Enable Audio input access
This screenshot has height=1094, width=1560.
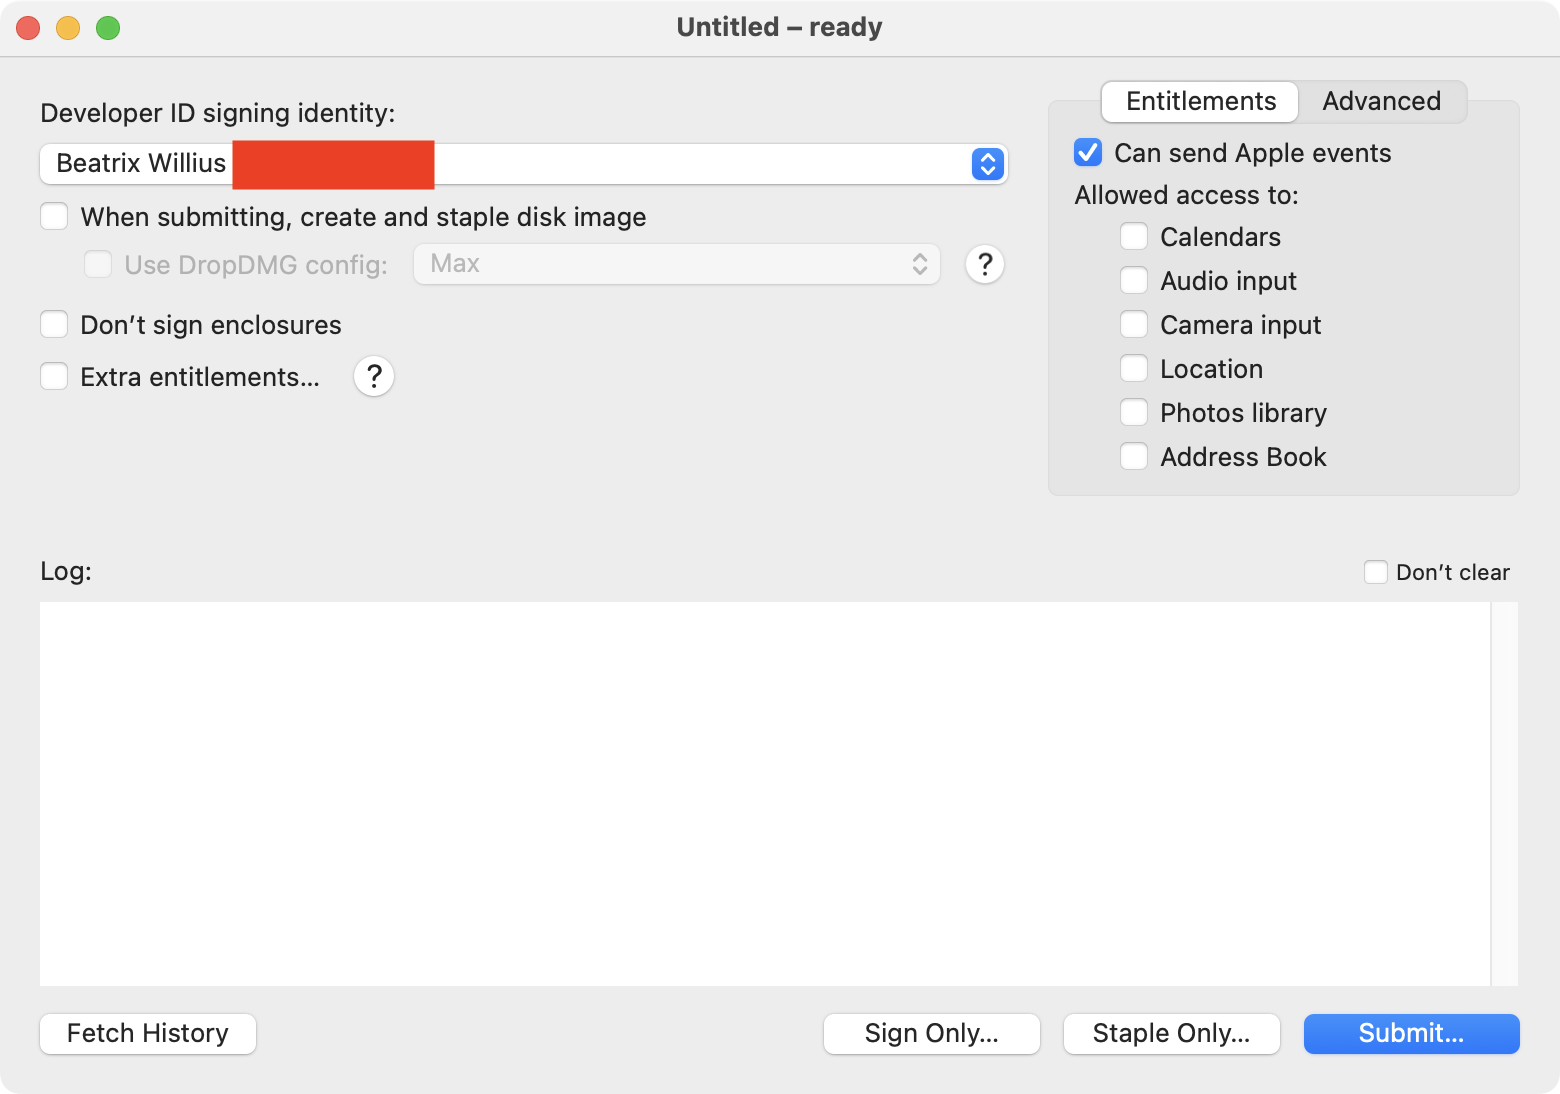pos(1134,281)
